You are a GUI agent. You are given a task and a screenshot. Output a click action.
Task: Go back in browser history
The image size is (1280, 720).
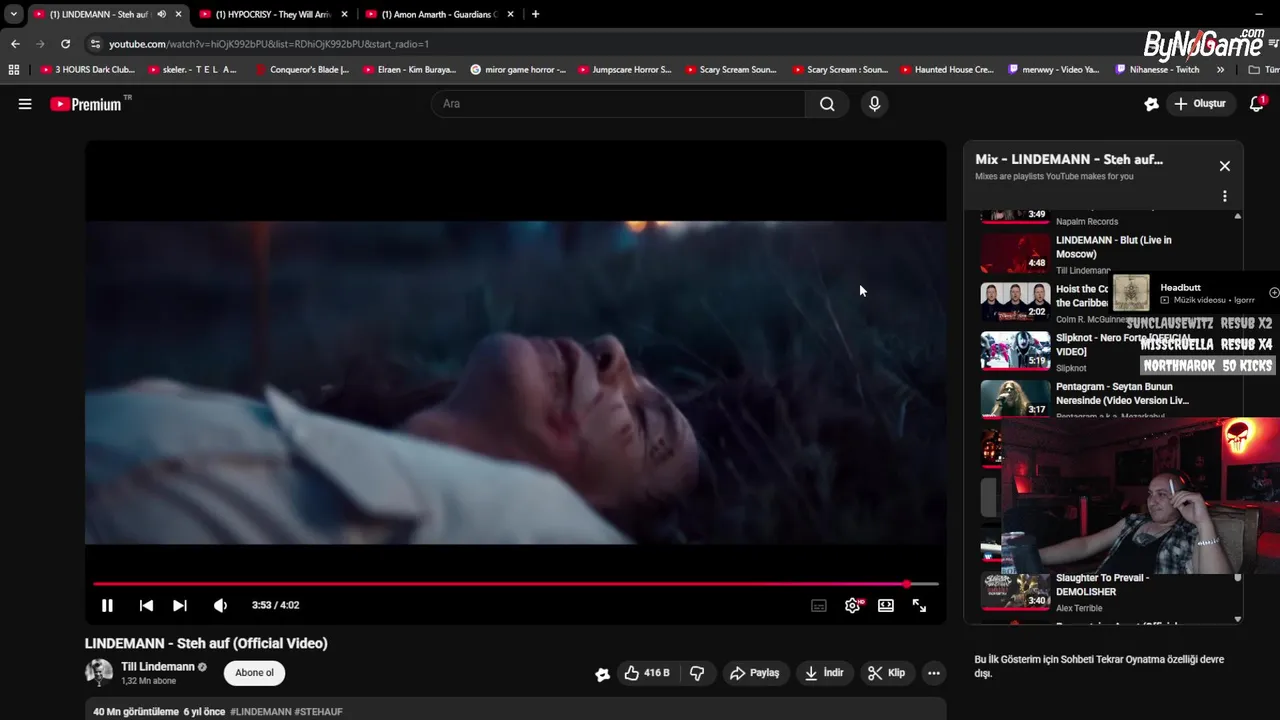coord(15,44)
